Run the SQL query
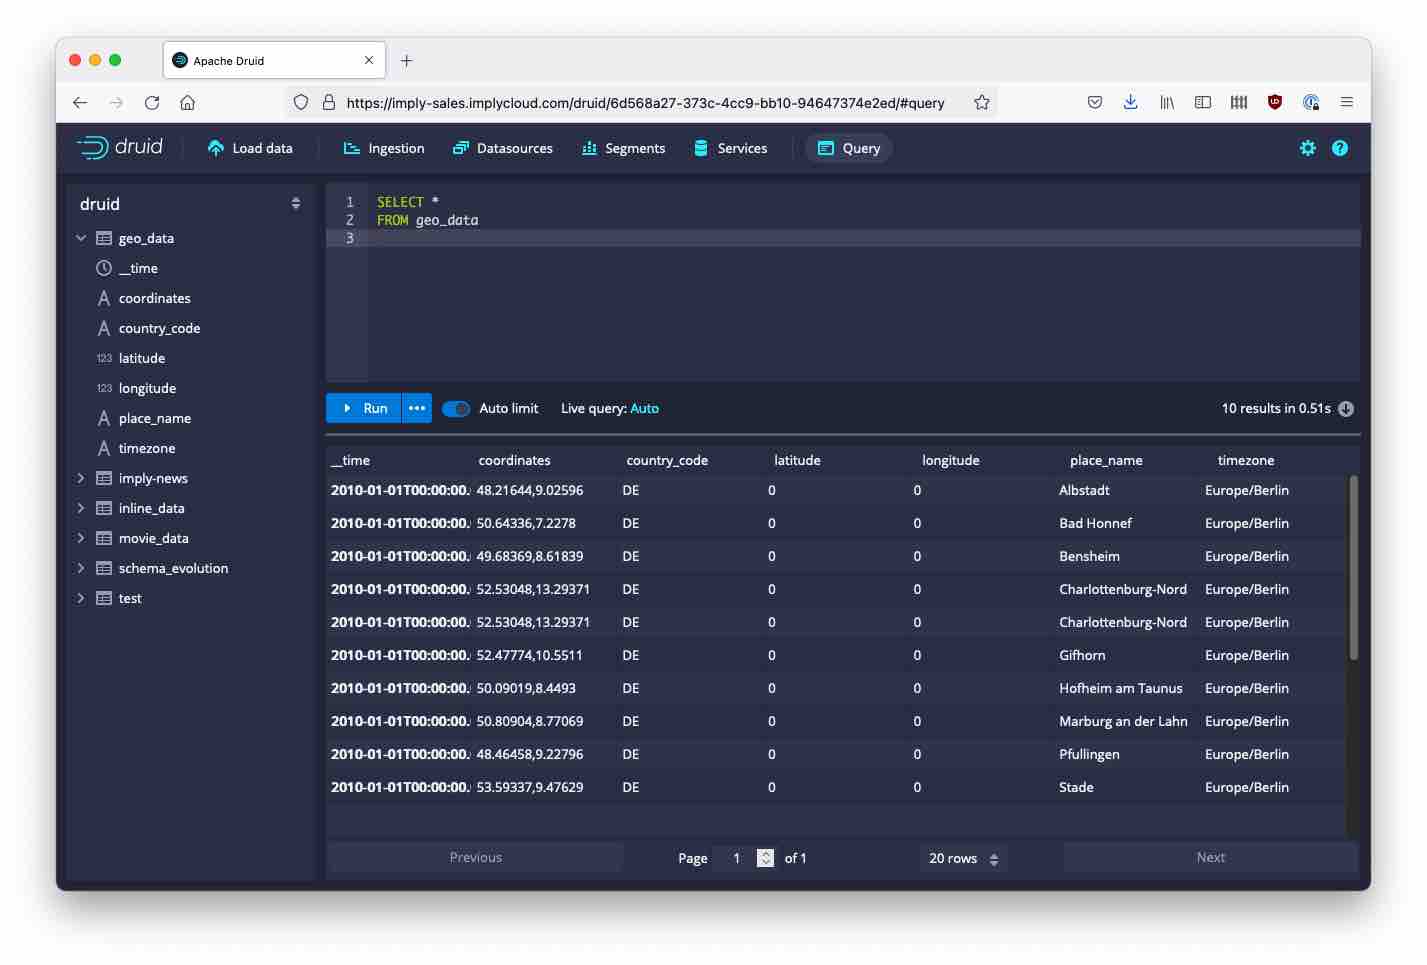This screenshot has width=1427, height=965. [x=364, y=409]
